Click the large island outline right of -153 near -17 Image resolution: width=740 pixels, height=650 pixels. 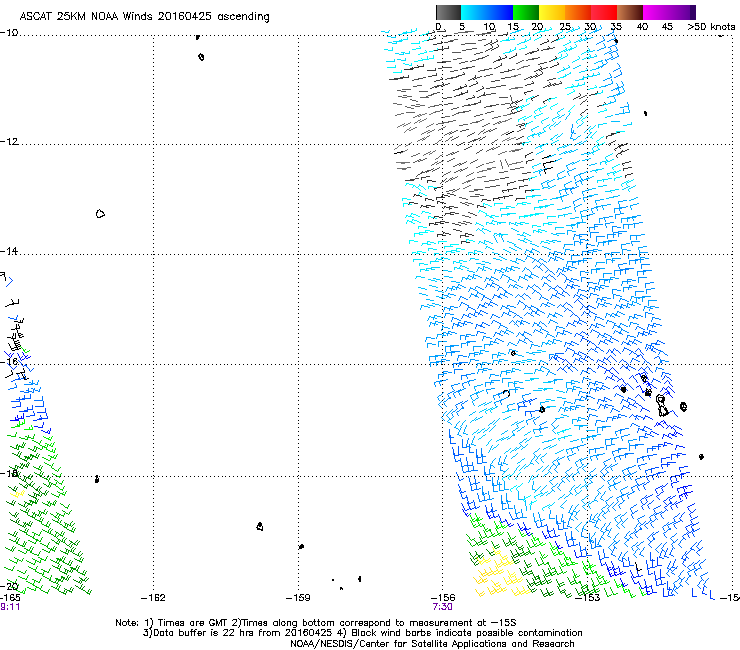tap(662, 406)
